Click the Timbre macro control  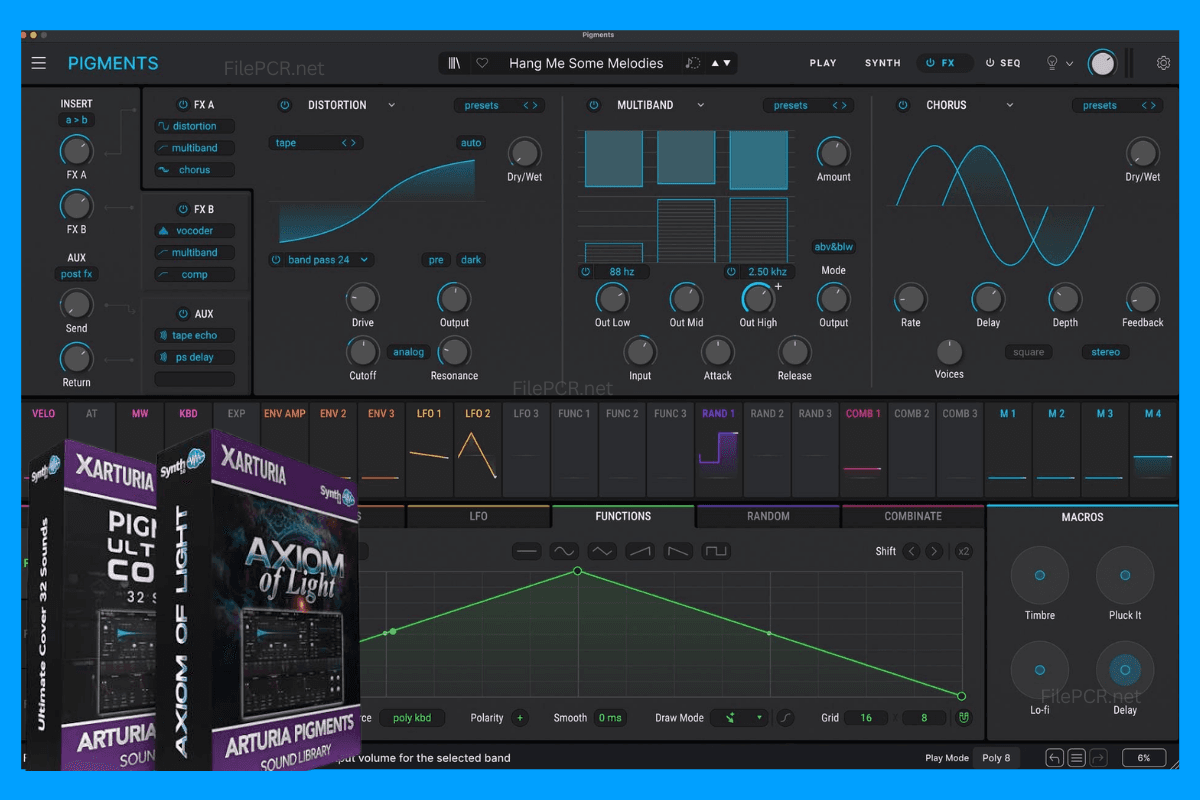pos(1040,575)
